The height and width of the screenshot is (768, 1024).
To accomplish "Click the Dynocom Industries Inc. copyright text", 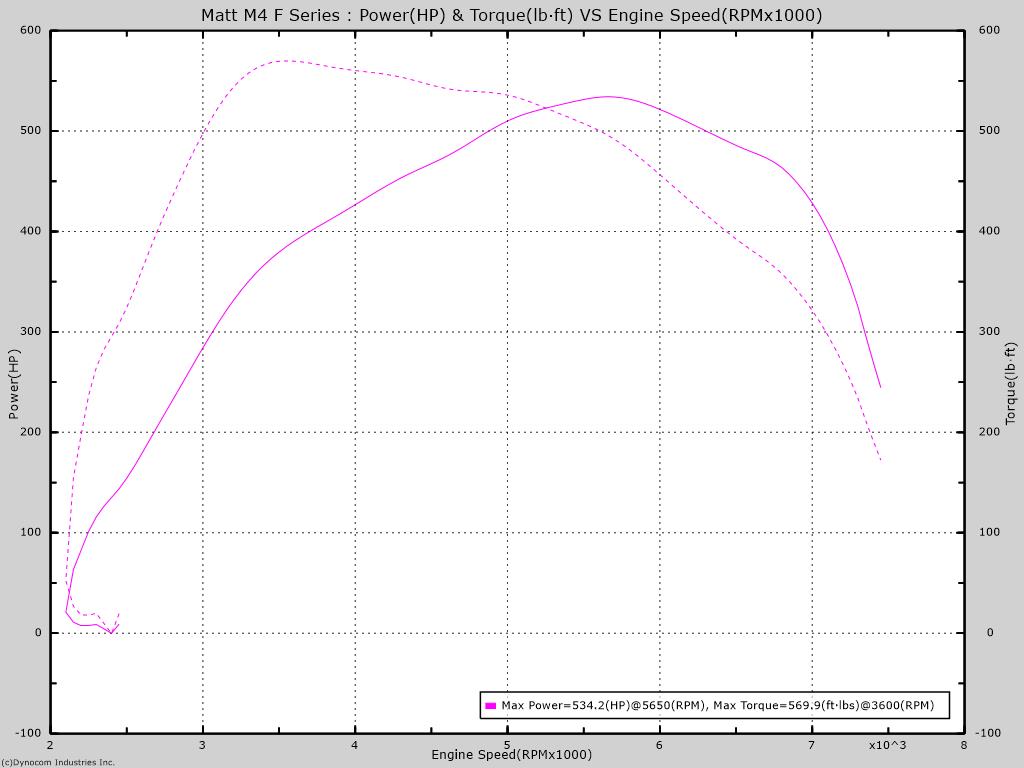I will (58, 762).
